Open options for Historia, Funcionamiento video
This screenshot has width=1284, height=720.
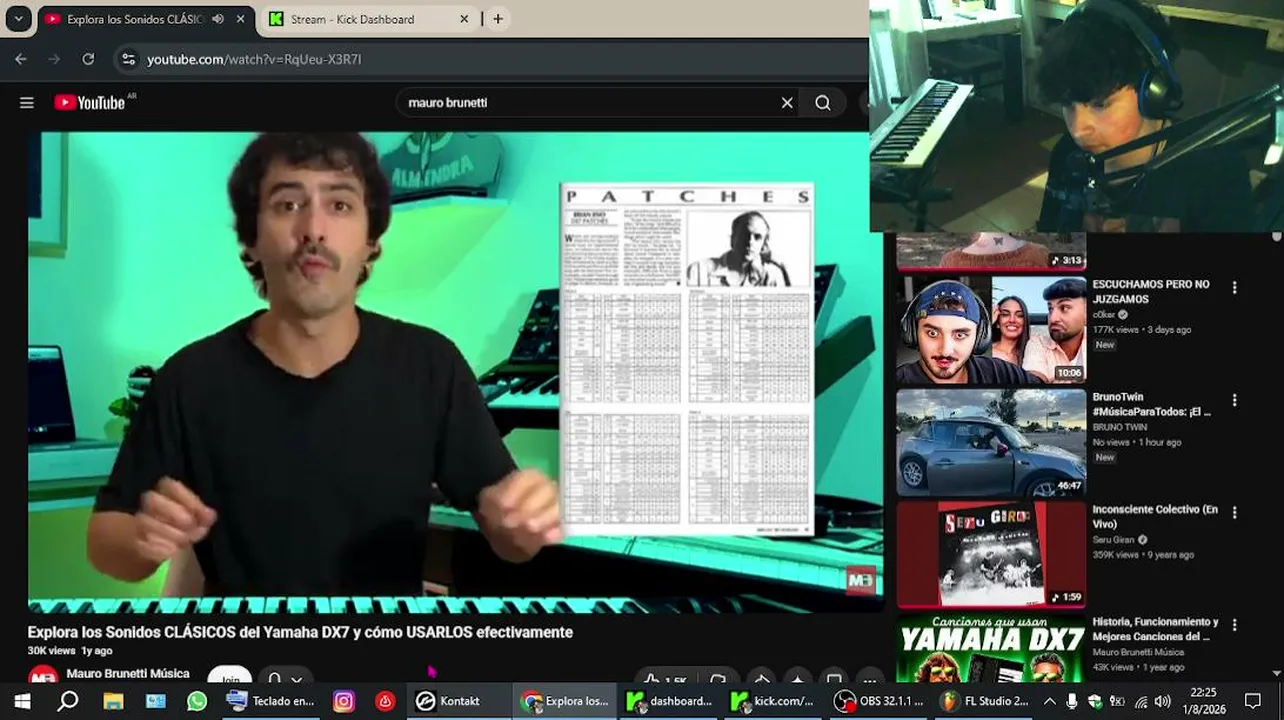pos(1234,625)
